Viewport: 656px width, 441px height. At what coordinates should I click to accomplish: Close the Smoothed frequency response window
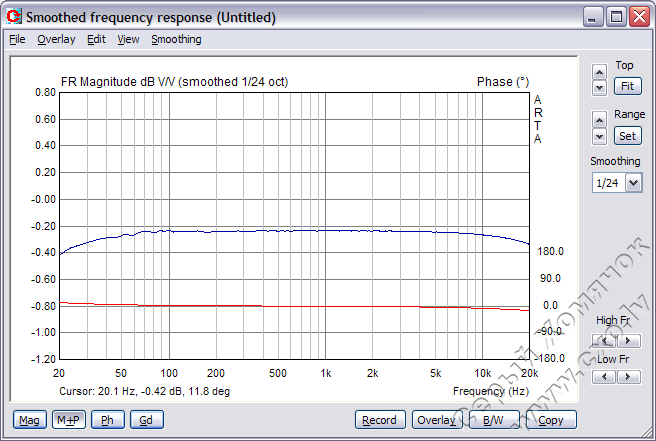640,17
